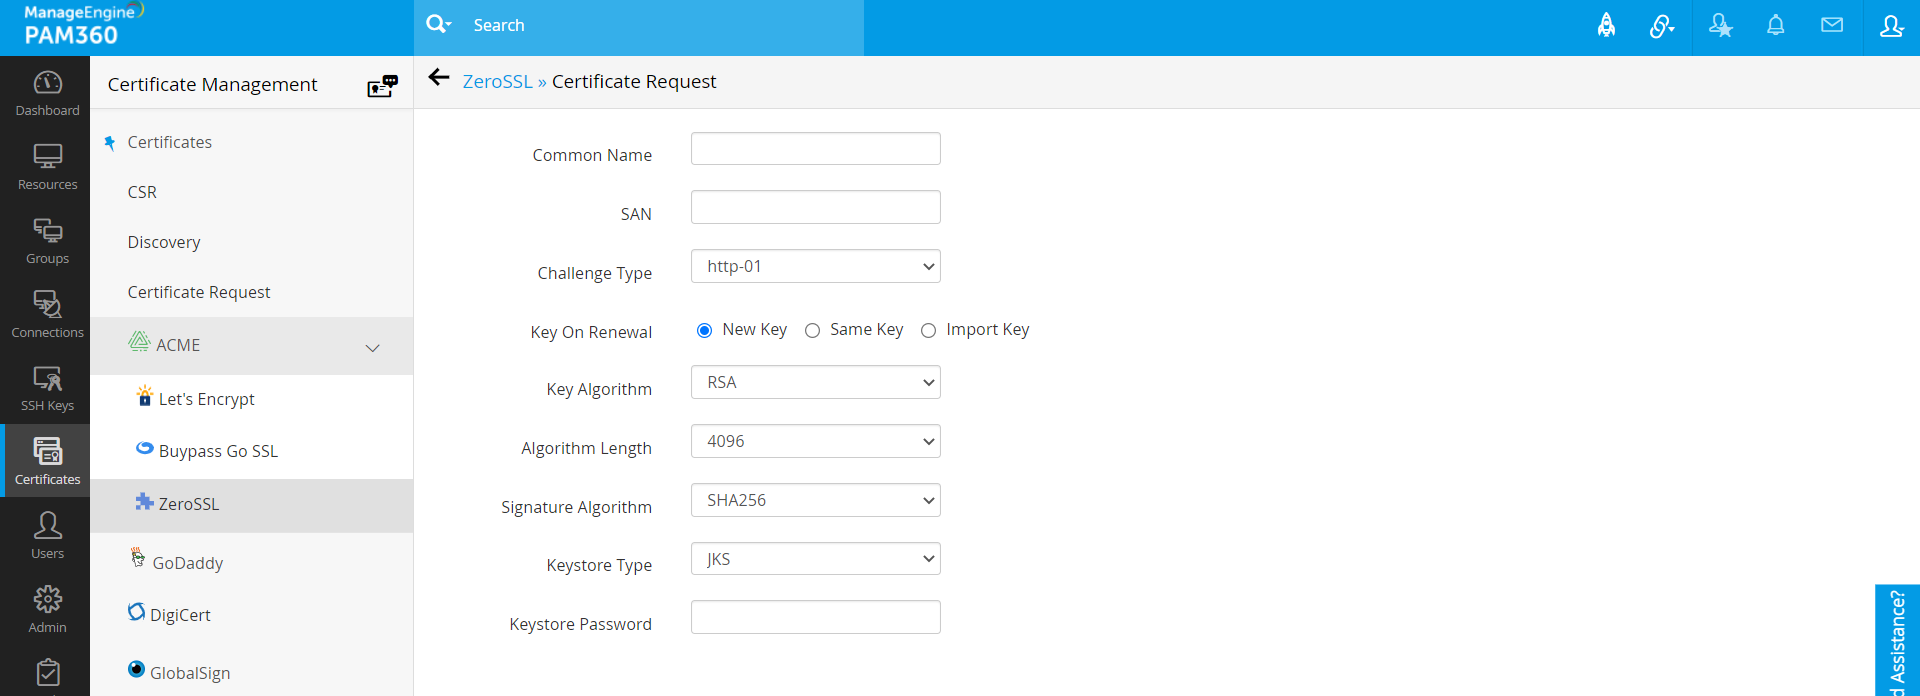Open the Challenge Type dropdown
Screen dimensions: 1920x696
pos(815,267)
